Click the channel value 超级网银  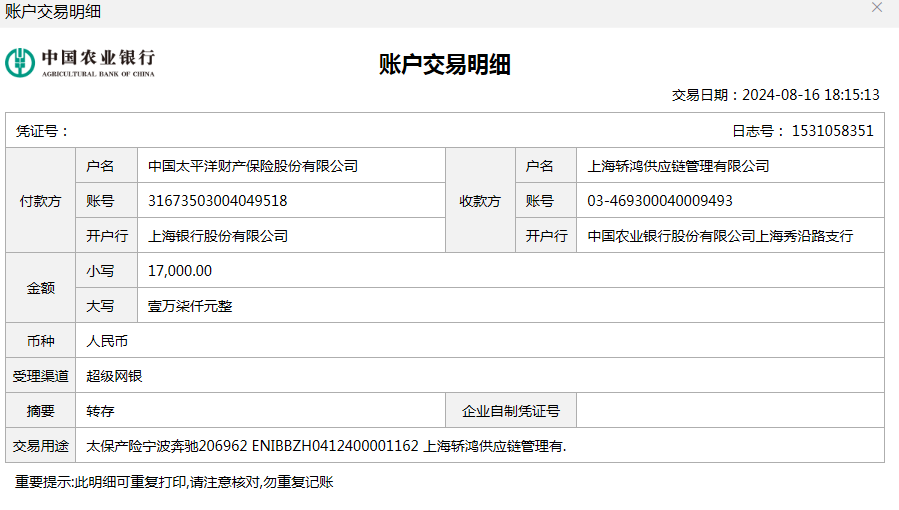coord(115,376)
